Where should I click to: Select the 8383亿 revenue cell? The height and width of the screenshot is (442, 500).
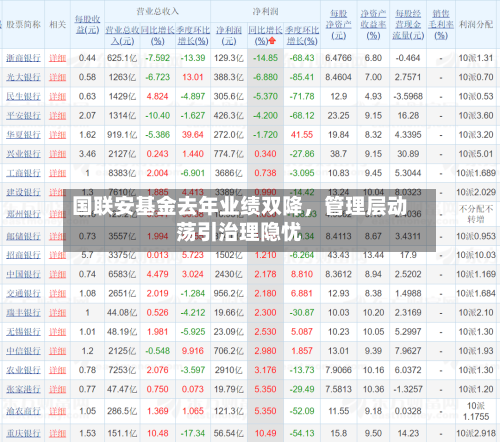coord(122,173)
